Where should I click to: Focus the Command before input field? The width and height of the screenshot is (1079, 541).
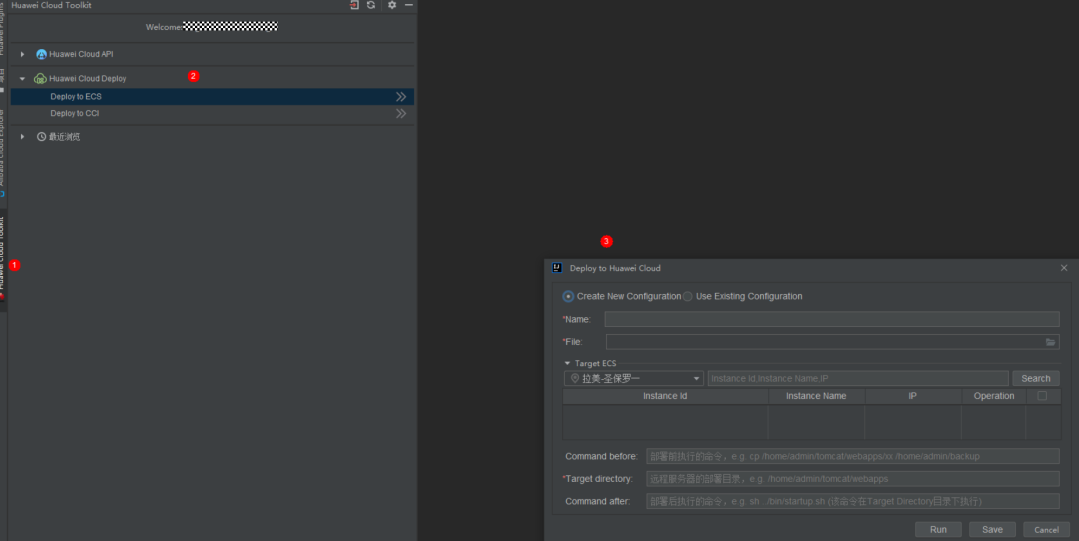tap(853, 456)
